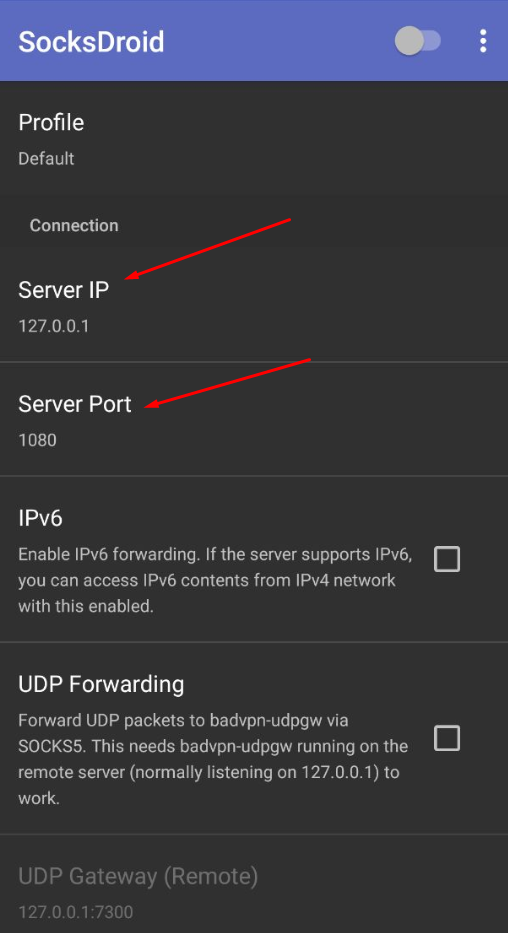Tap the 127.0.0.1 server address

tap(54, 326)
